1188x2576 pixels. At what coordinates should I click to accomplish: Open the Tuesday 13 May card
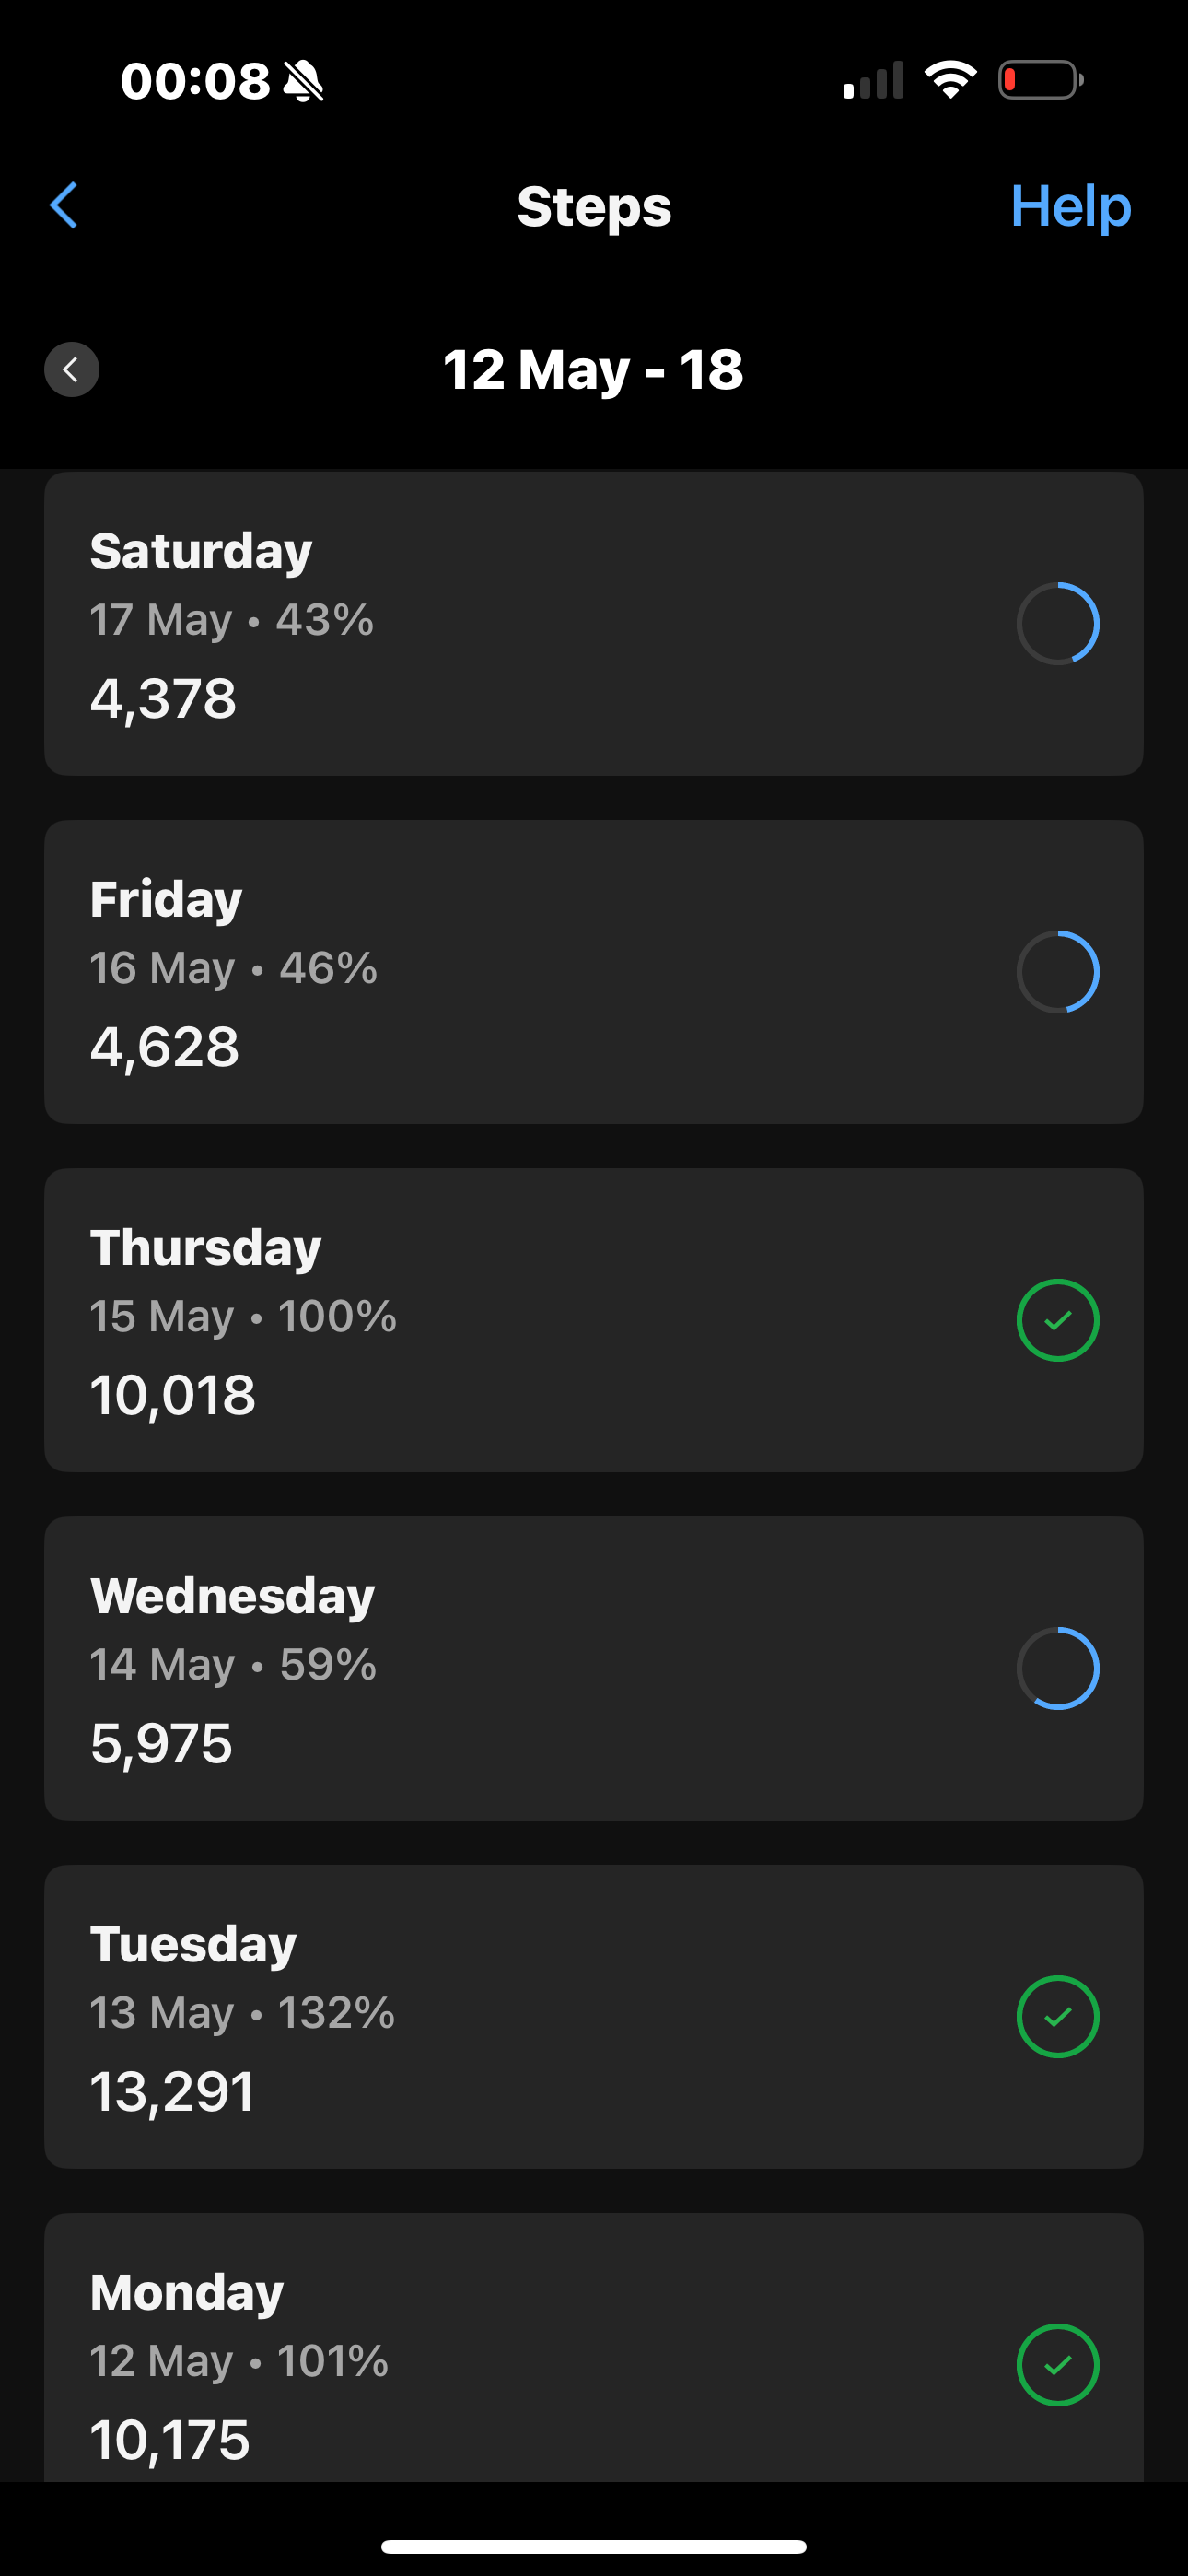(594, 2016)
